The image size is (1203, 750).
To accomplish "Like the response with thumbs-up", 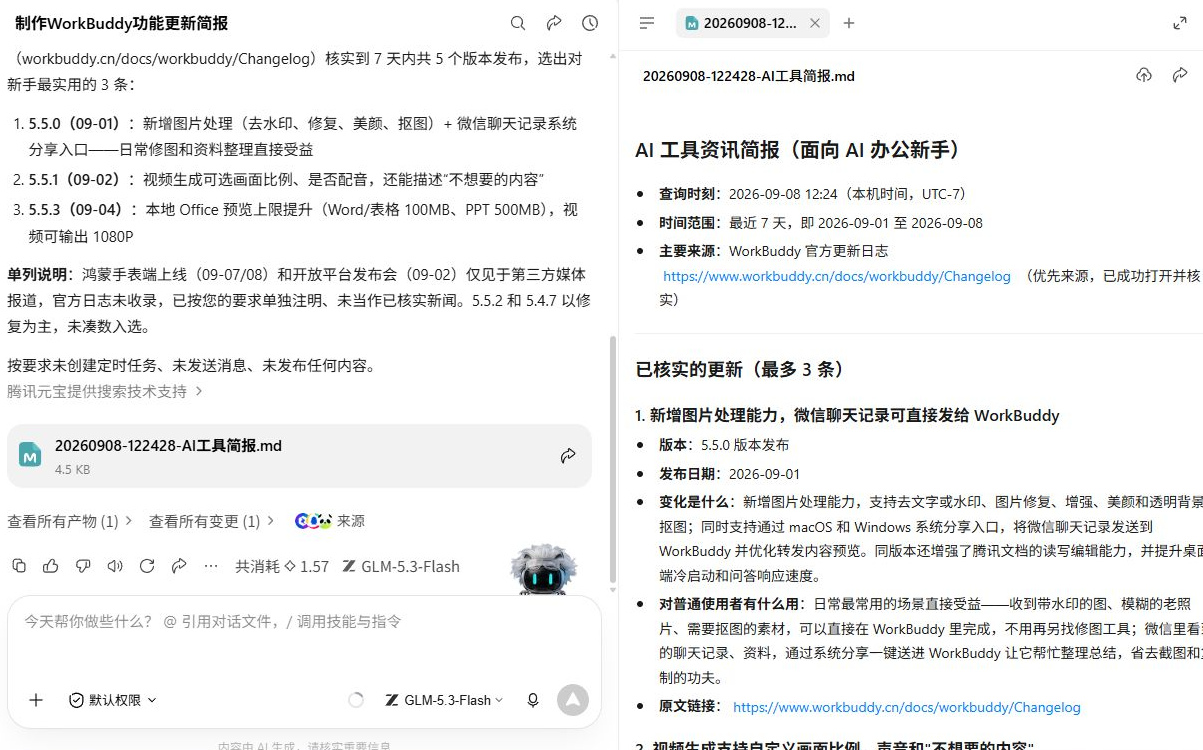I will (51, 566).
